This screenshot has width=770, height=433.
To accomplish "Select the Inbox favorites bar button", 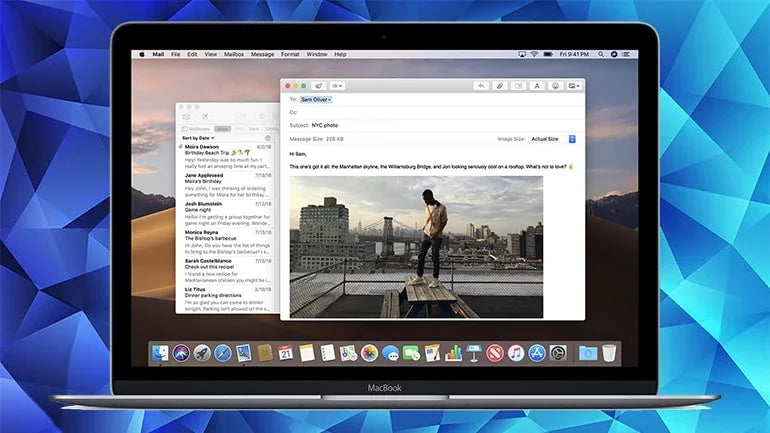I will (x=221, y=129).
